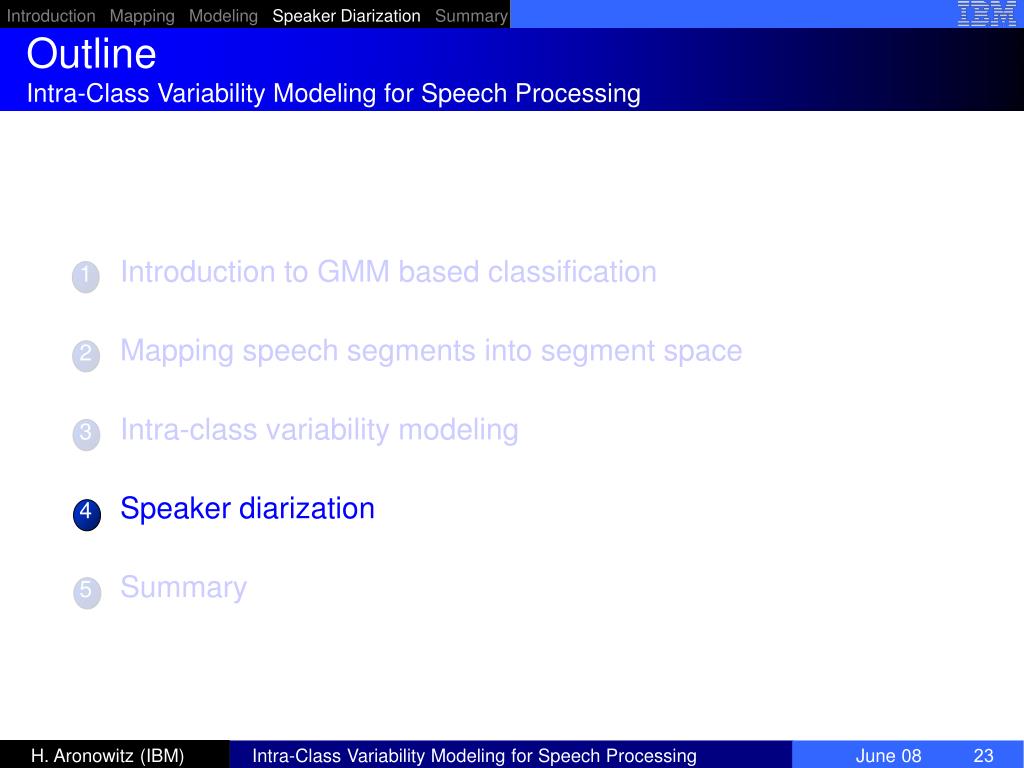Click the footer presentation title text
This screenshot has height=768, width=1024.
coord(474,756)
